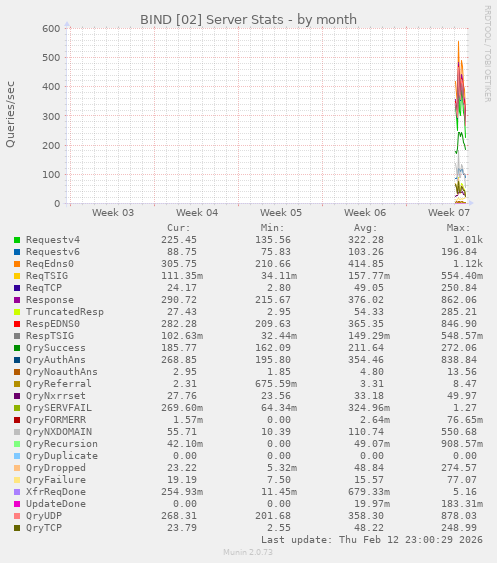497x563 pixels.
Task: Click the gray RespTSIG legend swatch
Action: [x=17, y=336]
